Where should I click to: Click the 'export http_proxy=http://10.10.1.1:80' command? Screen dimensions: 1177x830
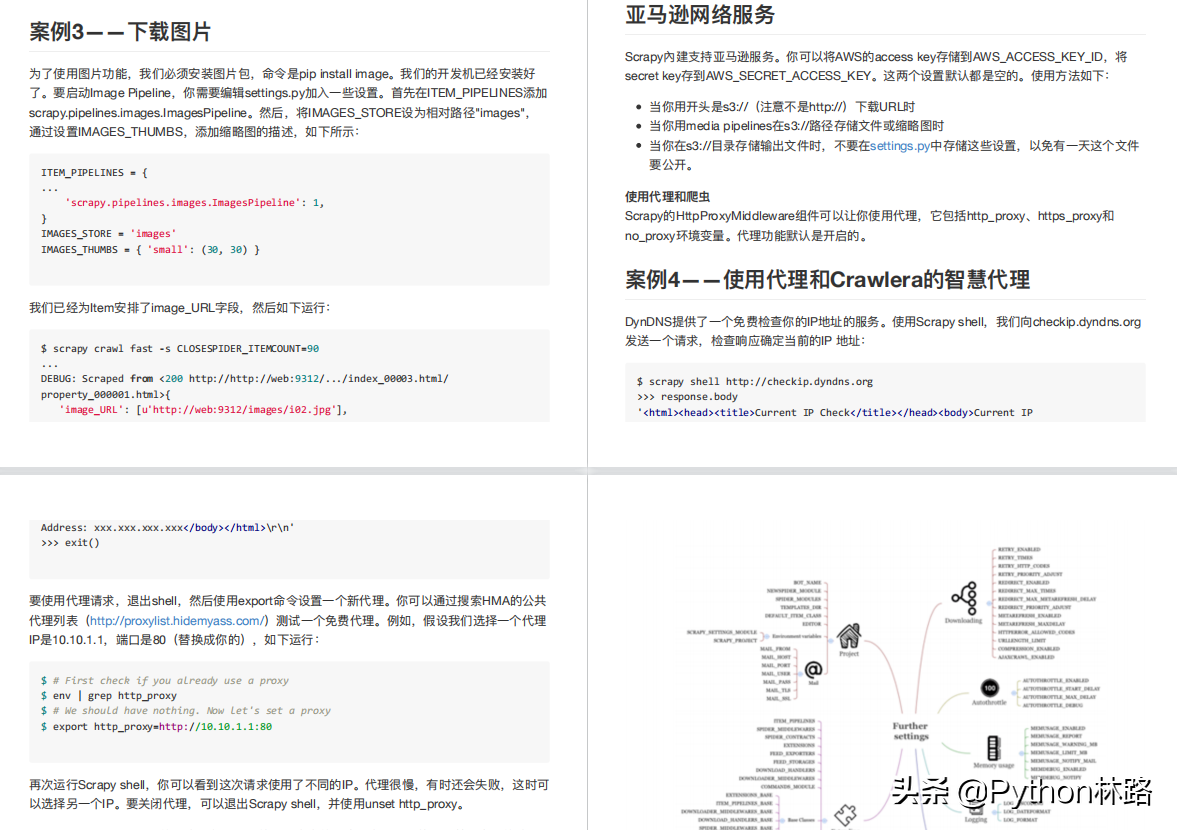[x=156, y=726]
